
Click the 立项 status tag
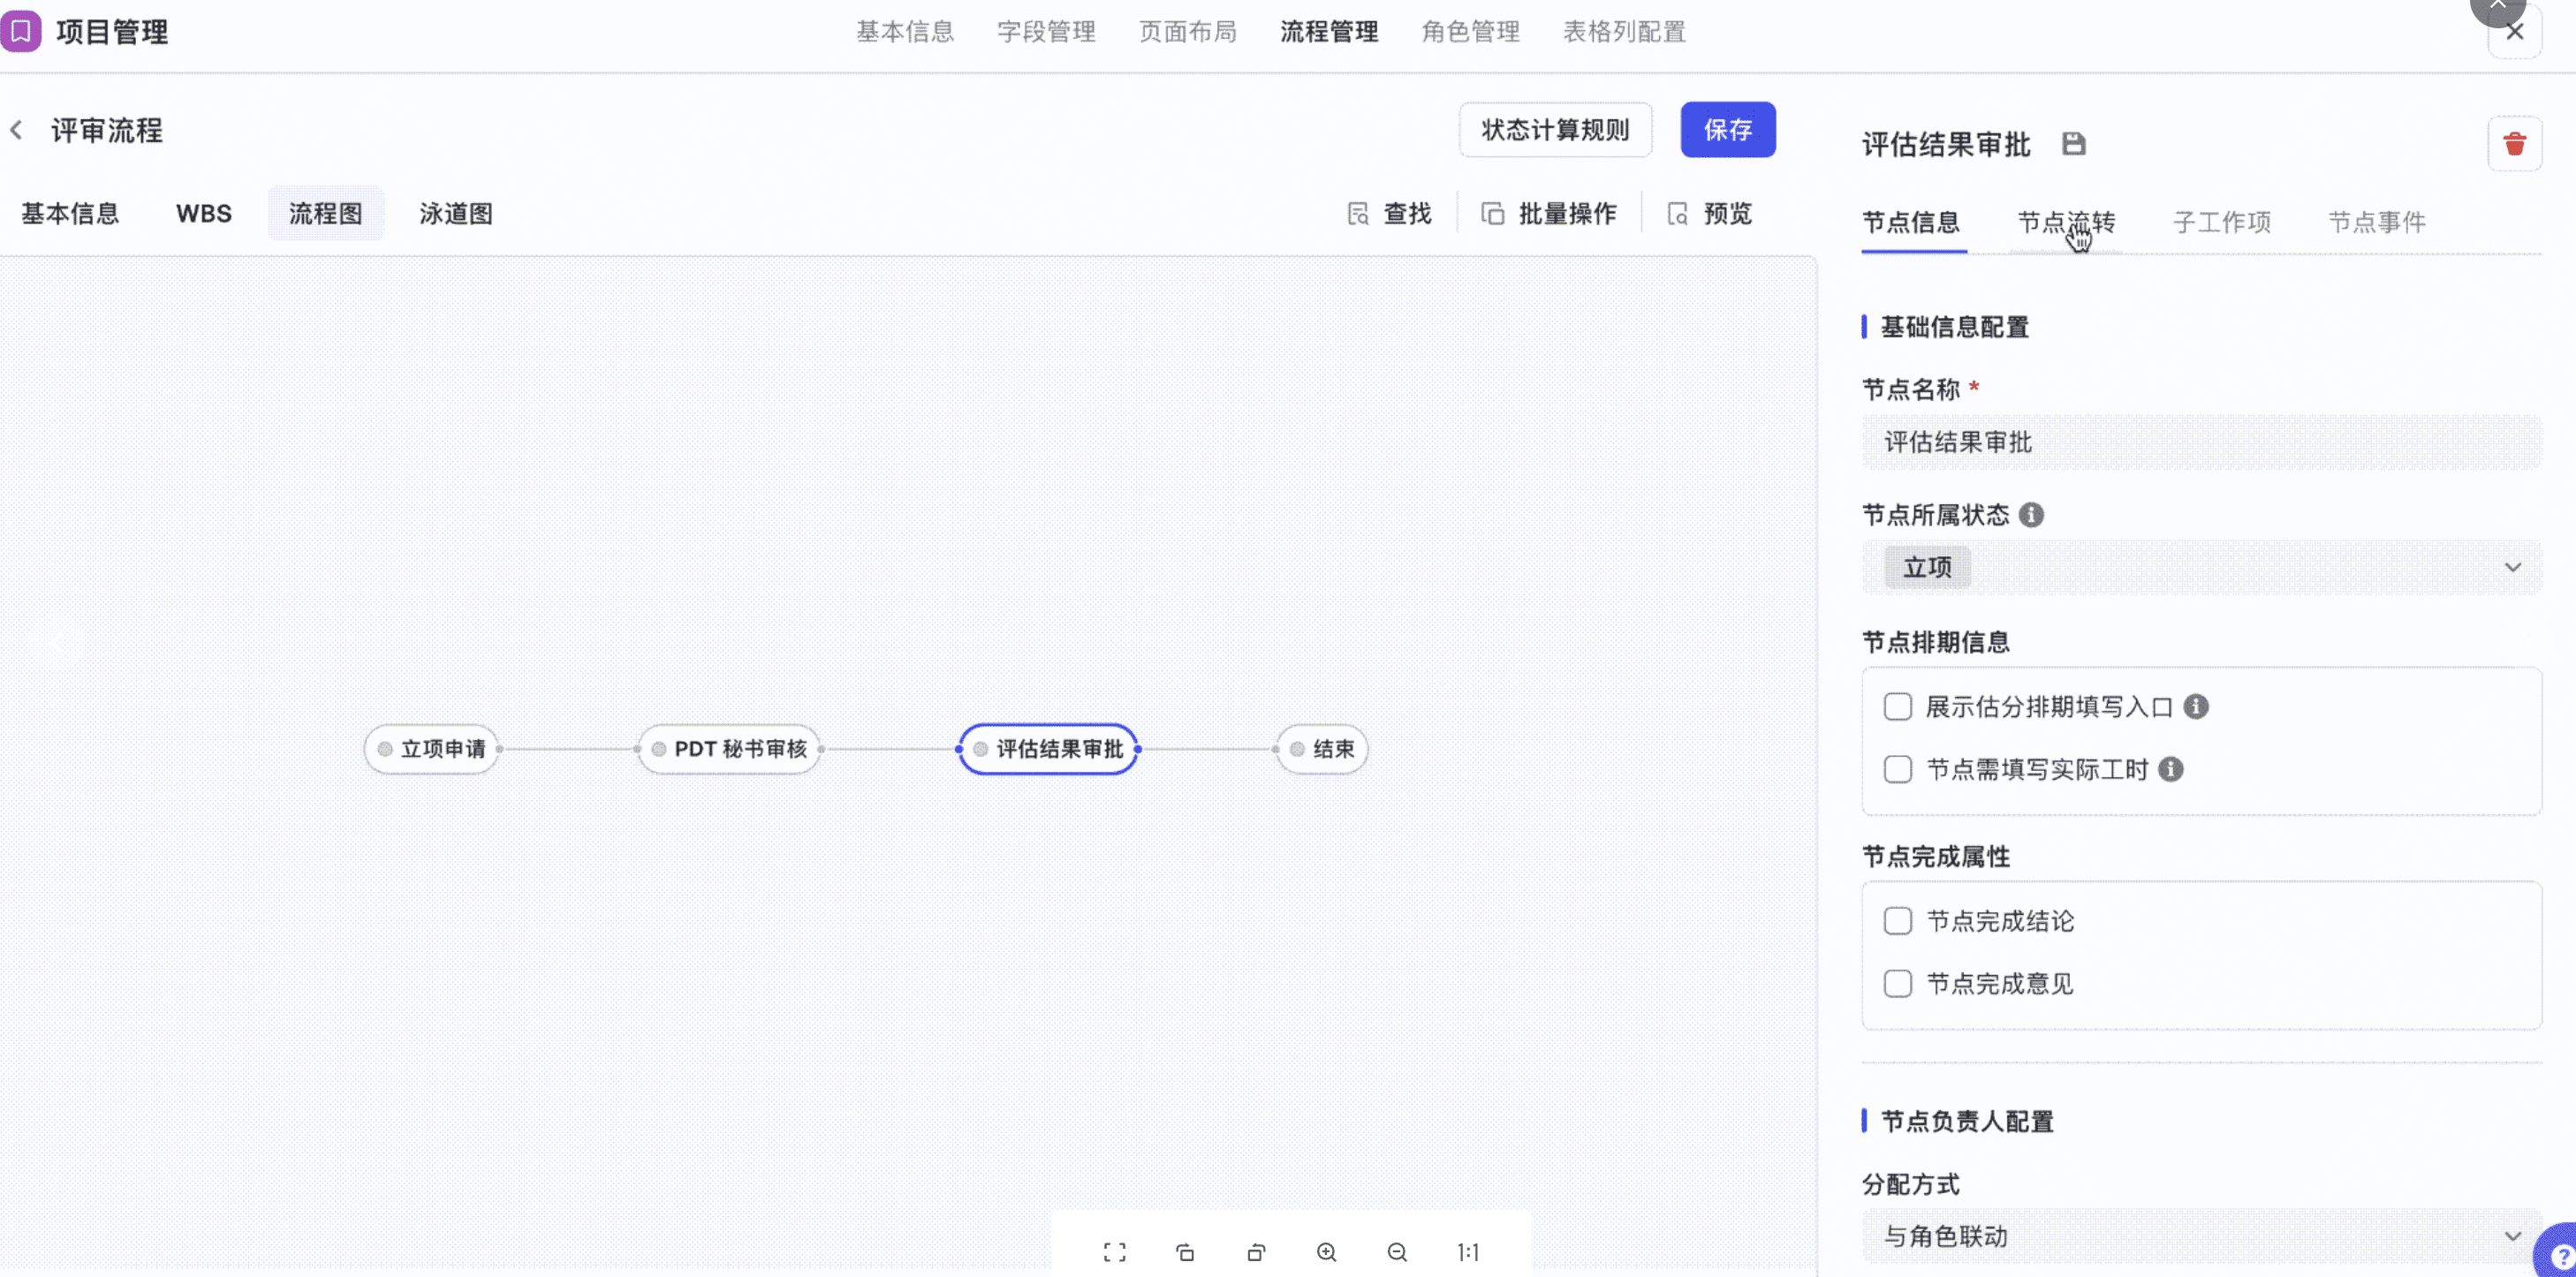tap(1927, 567)
